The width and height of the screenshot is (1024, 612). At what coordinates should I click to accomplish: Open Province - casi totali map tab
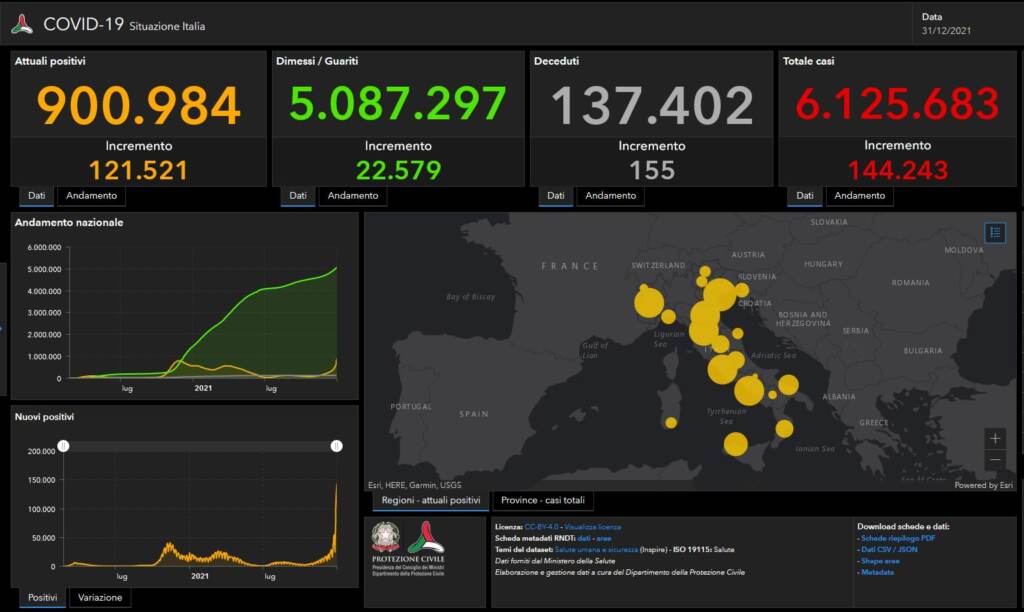tap(543, 500)
